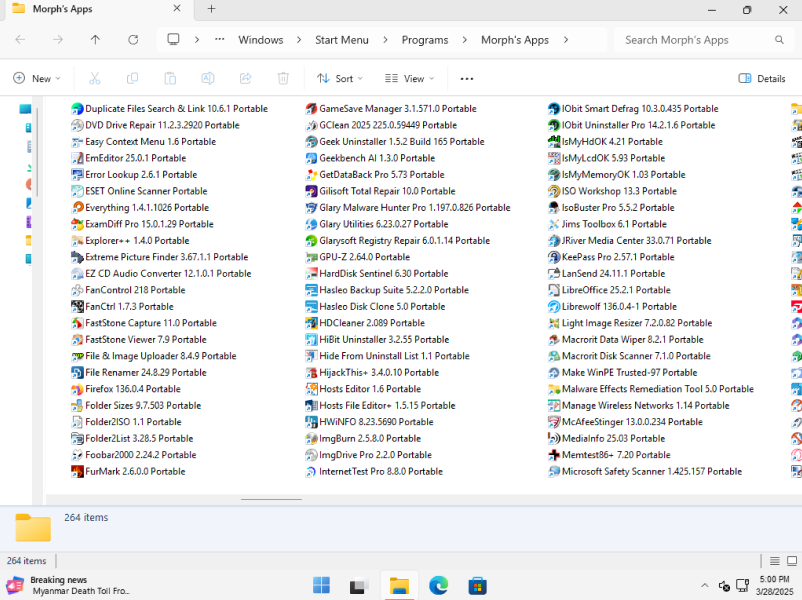
Task: Open Microsoft Store from taskbar
Action: pyautogui.click(x=477, y=585)
